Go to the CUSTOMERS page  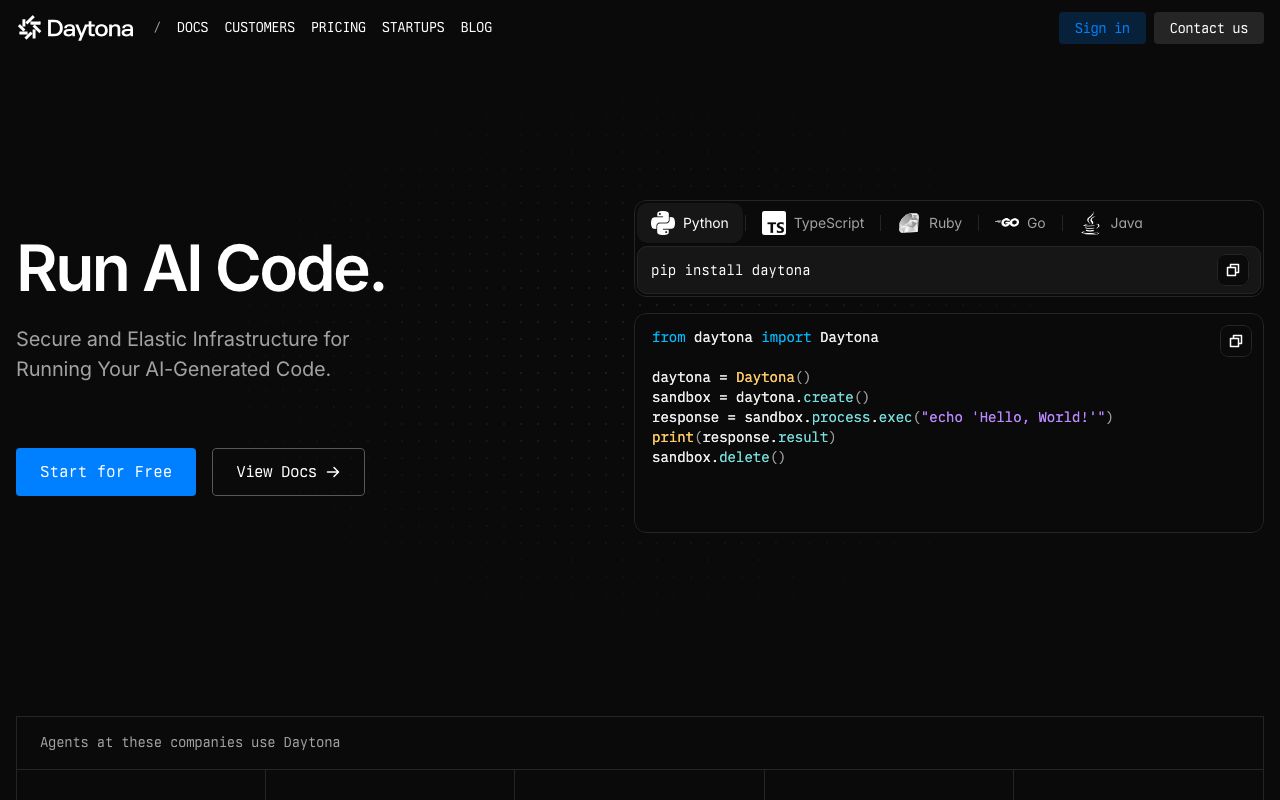[x=259, y=28]
